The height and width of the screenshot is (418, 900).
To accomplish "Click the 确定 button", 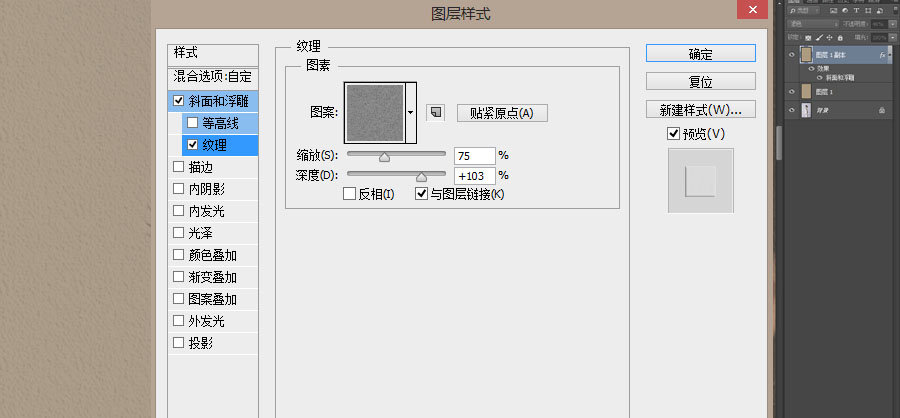I will click(x=701, y=53).
